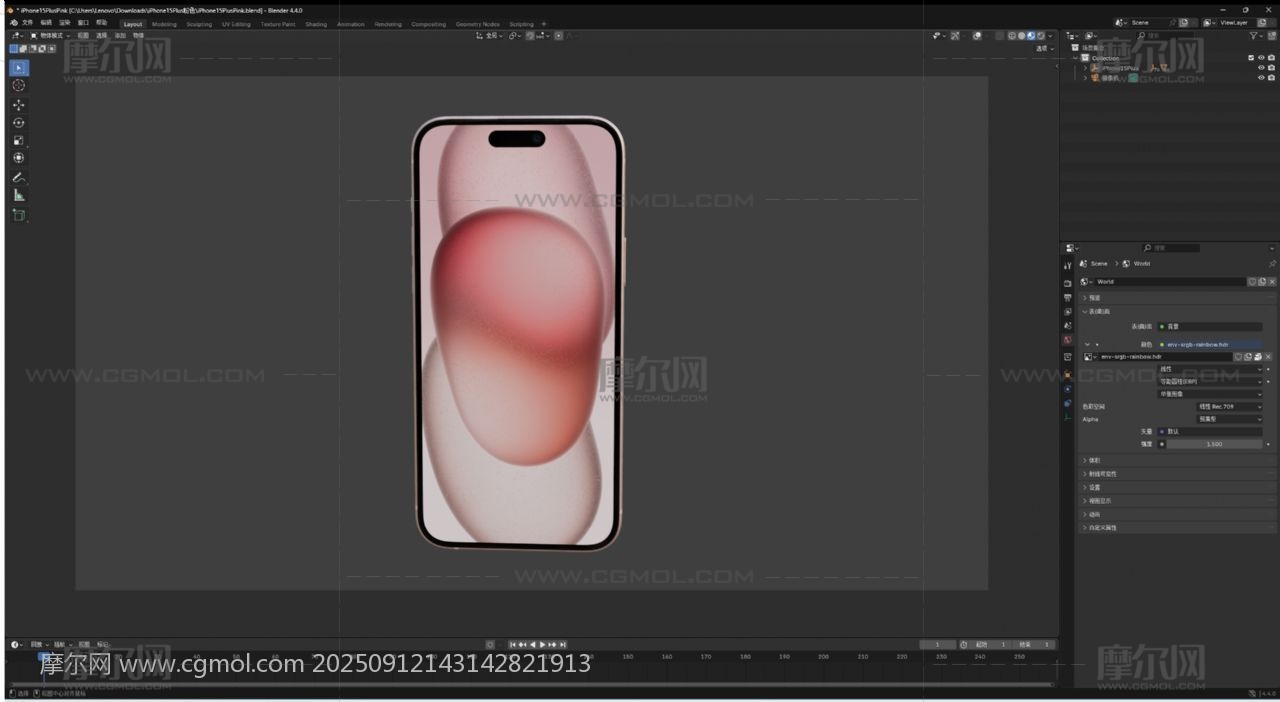Expand the Ray Visibility panel
This screenshot has height=702, width=1280.
click(x=1177, y=474)
